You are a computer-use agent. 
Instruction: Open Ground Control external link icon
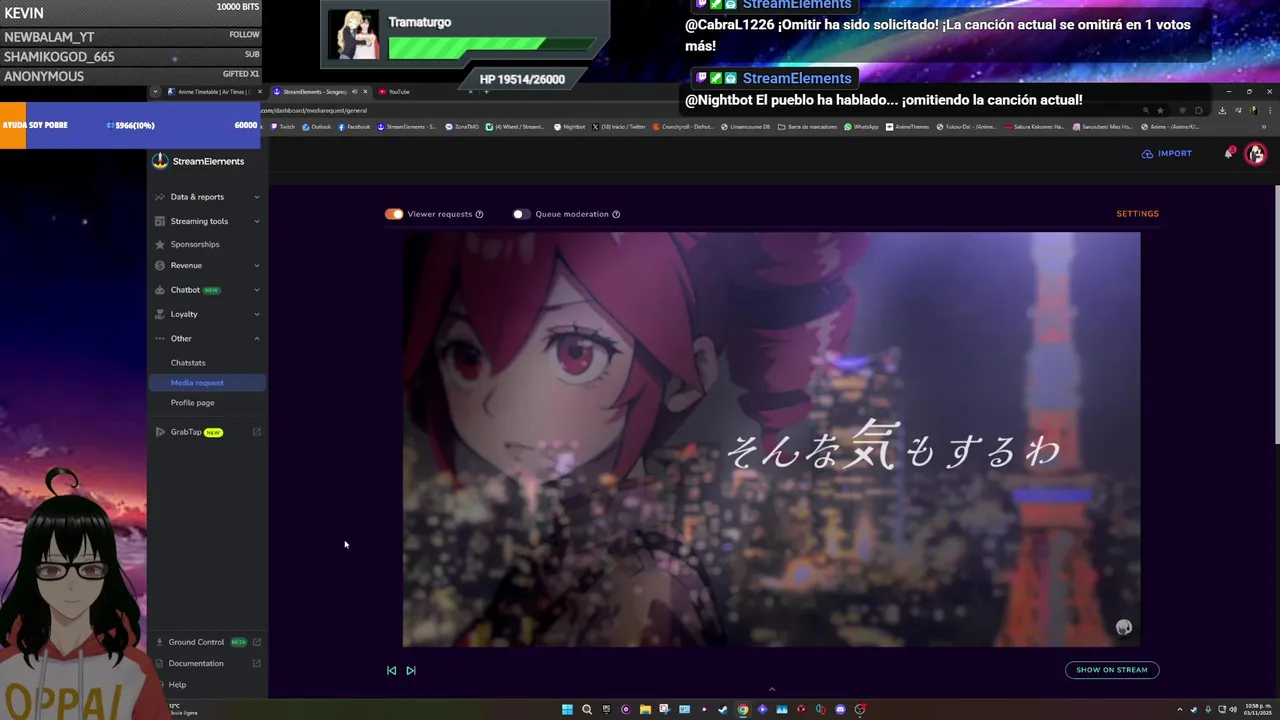tap(257, 642)
